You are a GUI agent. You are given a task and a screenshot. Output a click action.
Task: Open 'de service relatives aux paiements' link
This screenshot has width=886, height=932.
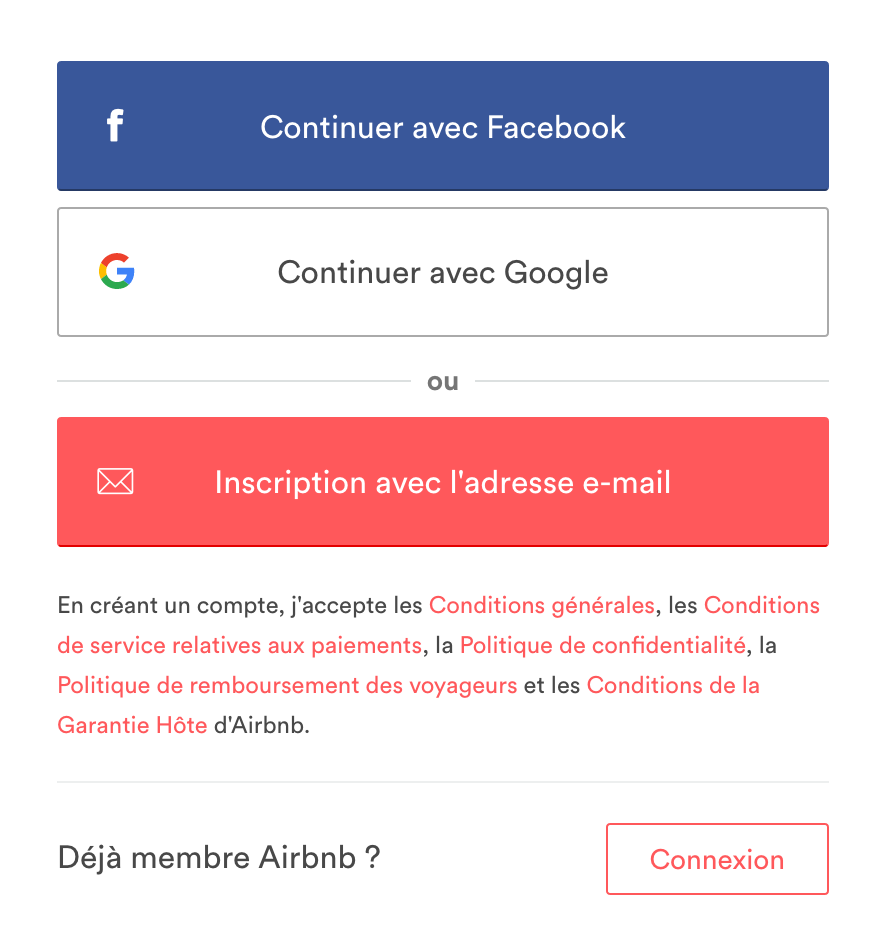[239, 646]
